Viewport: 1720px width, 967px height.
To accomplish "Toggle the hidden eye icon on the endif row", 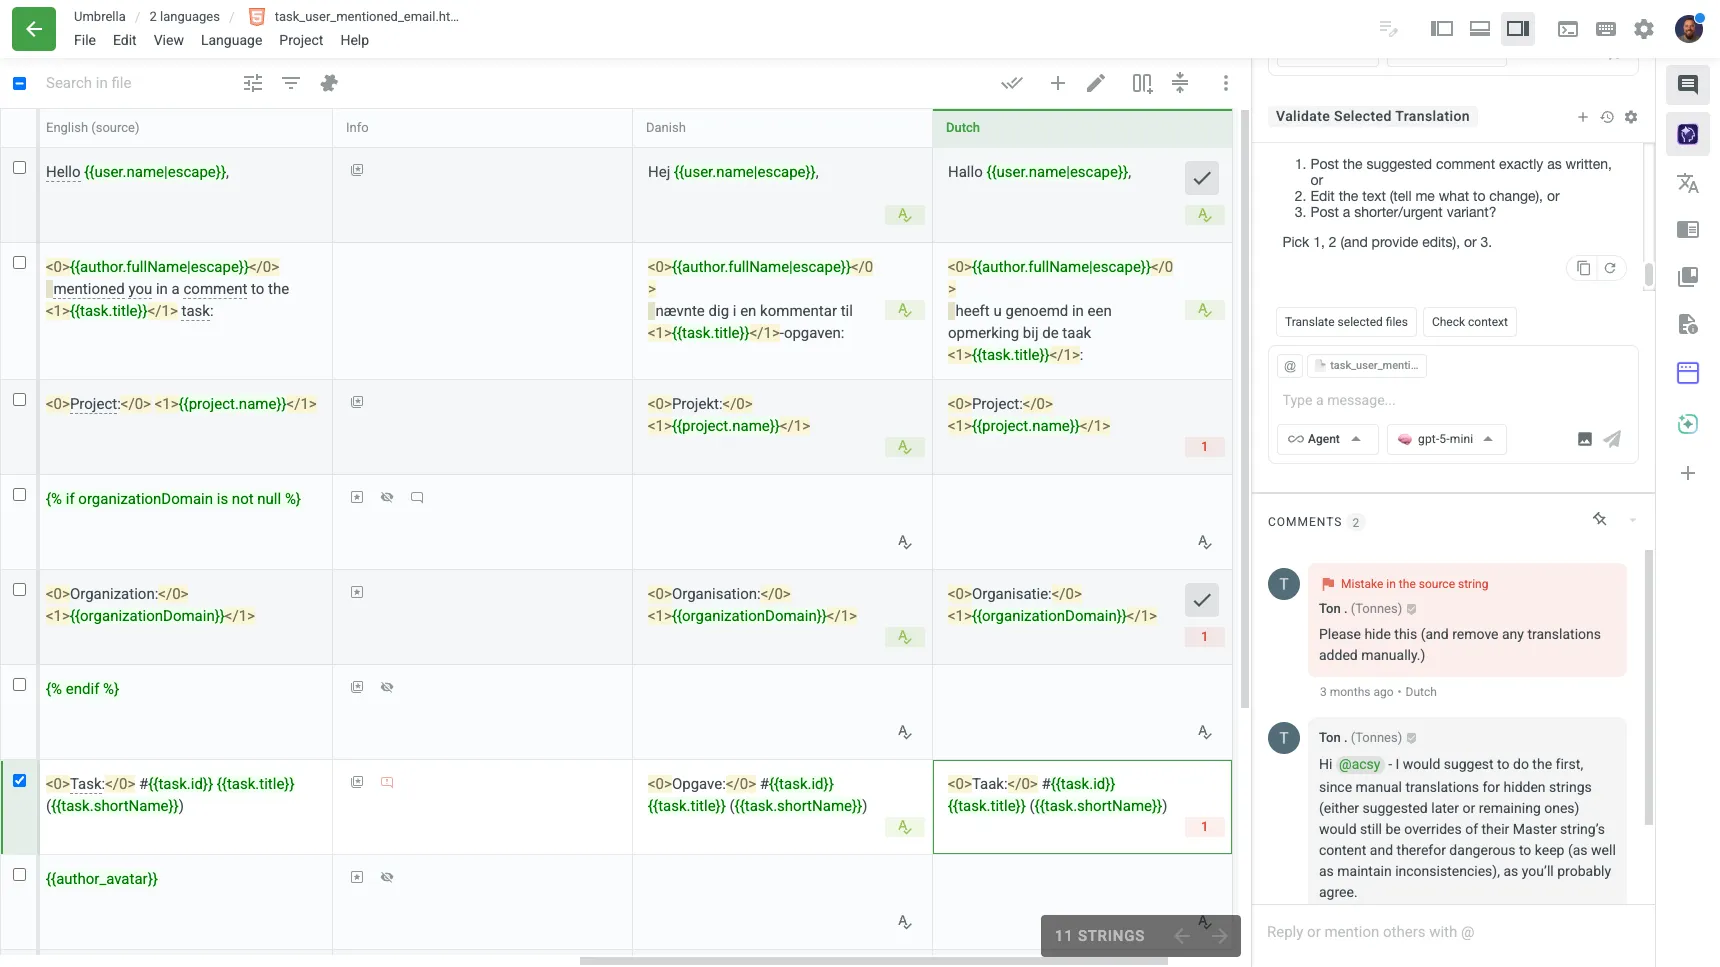I will tap(387, 687).
